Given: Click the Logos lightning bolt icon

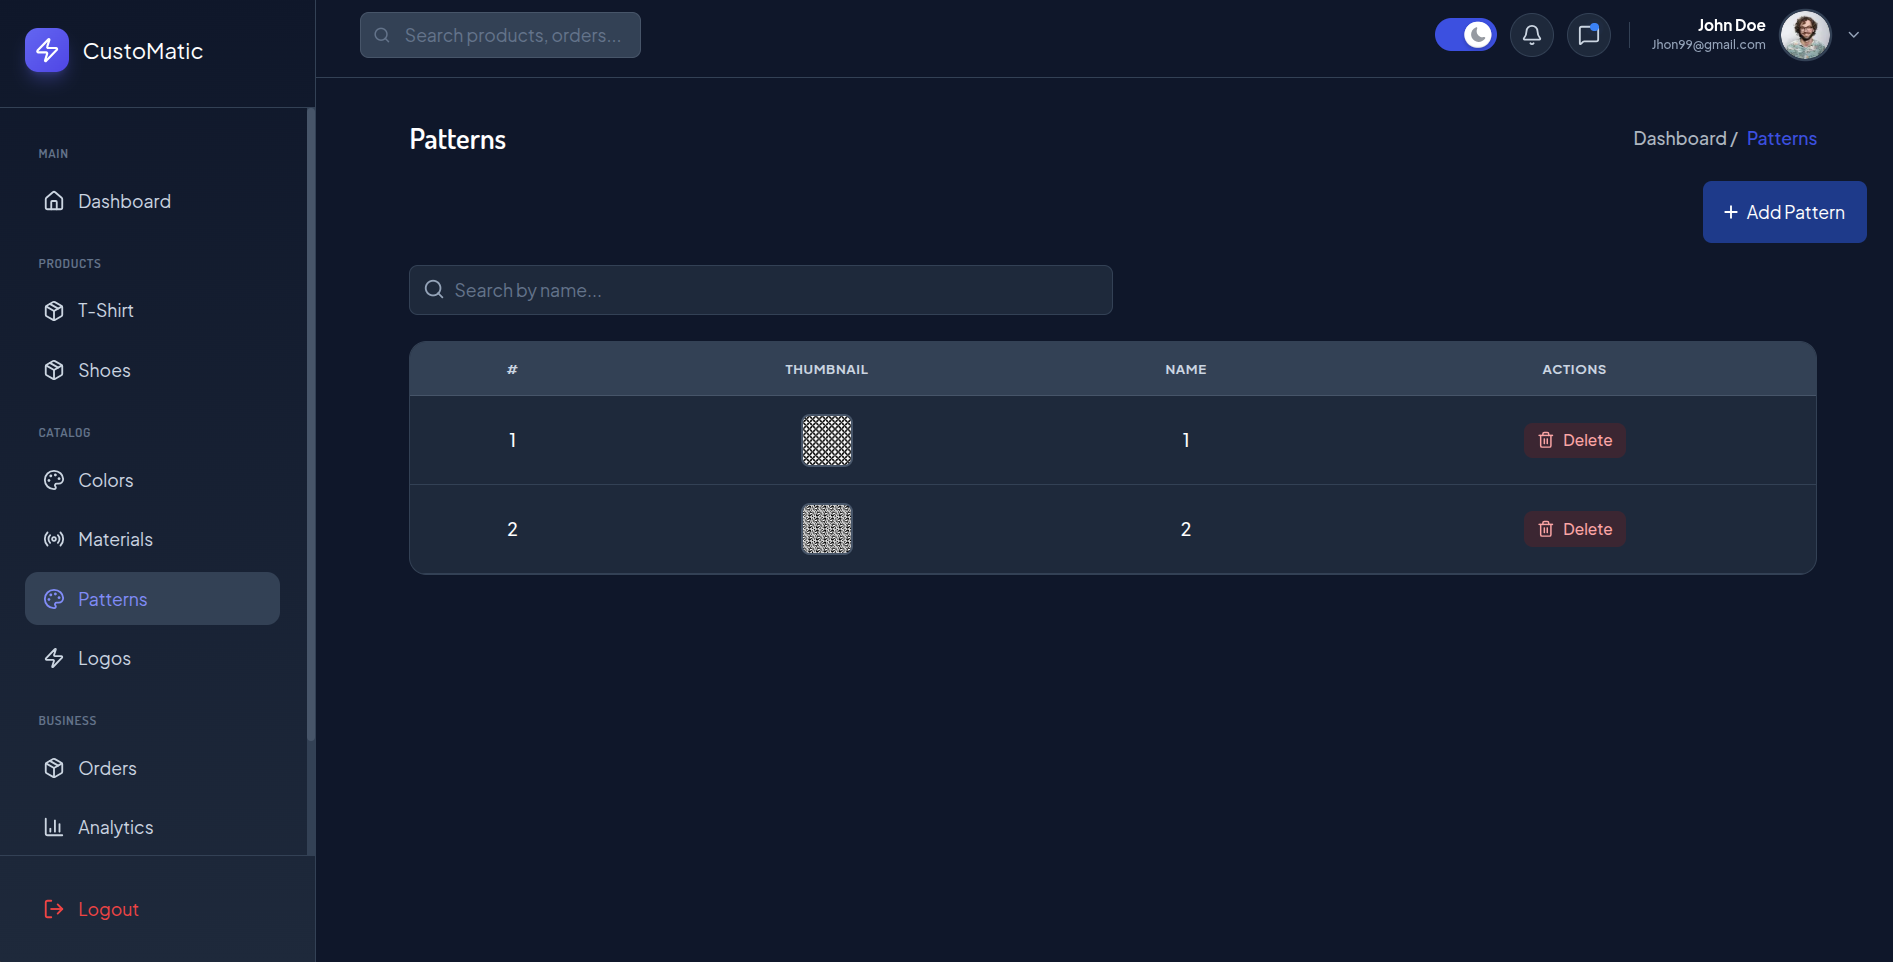Looking at the screenshot, I should pos(54,658).
